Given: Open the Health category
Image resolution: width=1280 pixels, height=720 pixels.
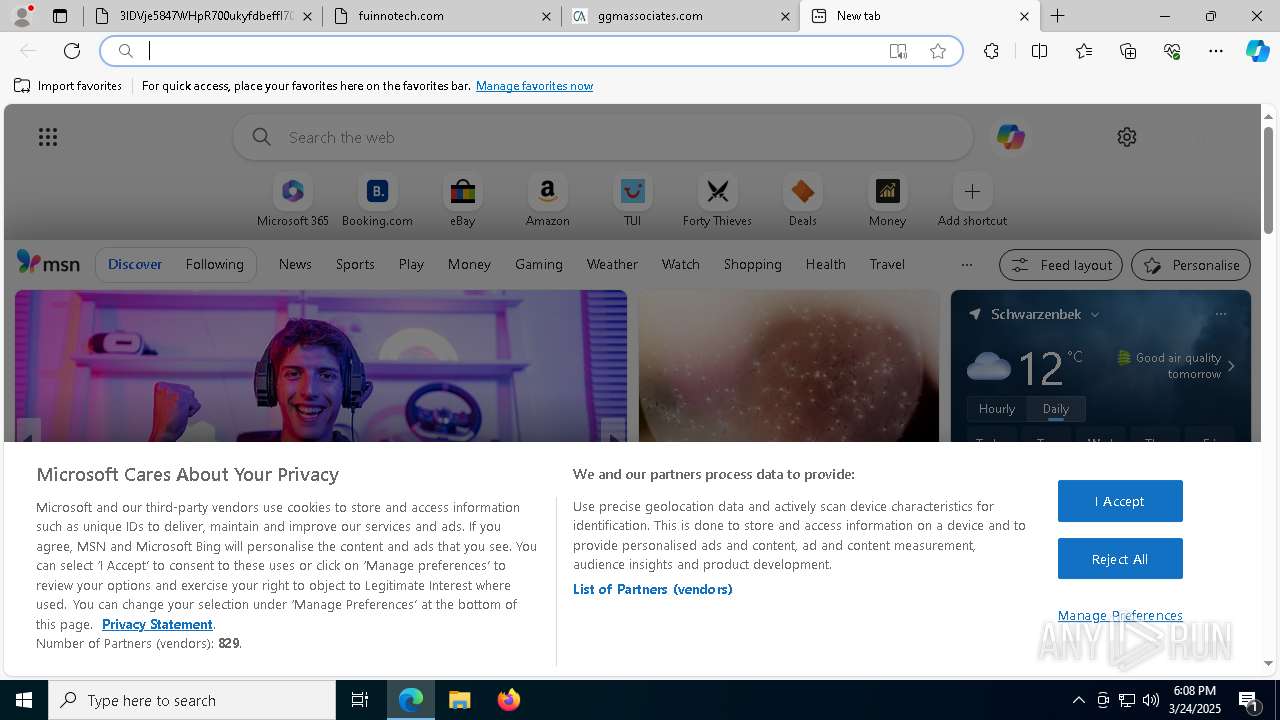Looking at the screenshot, I should pyautogui.click(x=825, y=264).
